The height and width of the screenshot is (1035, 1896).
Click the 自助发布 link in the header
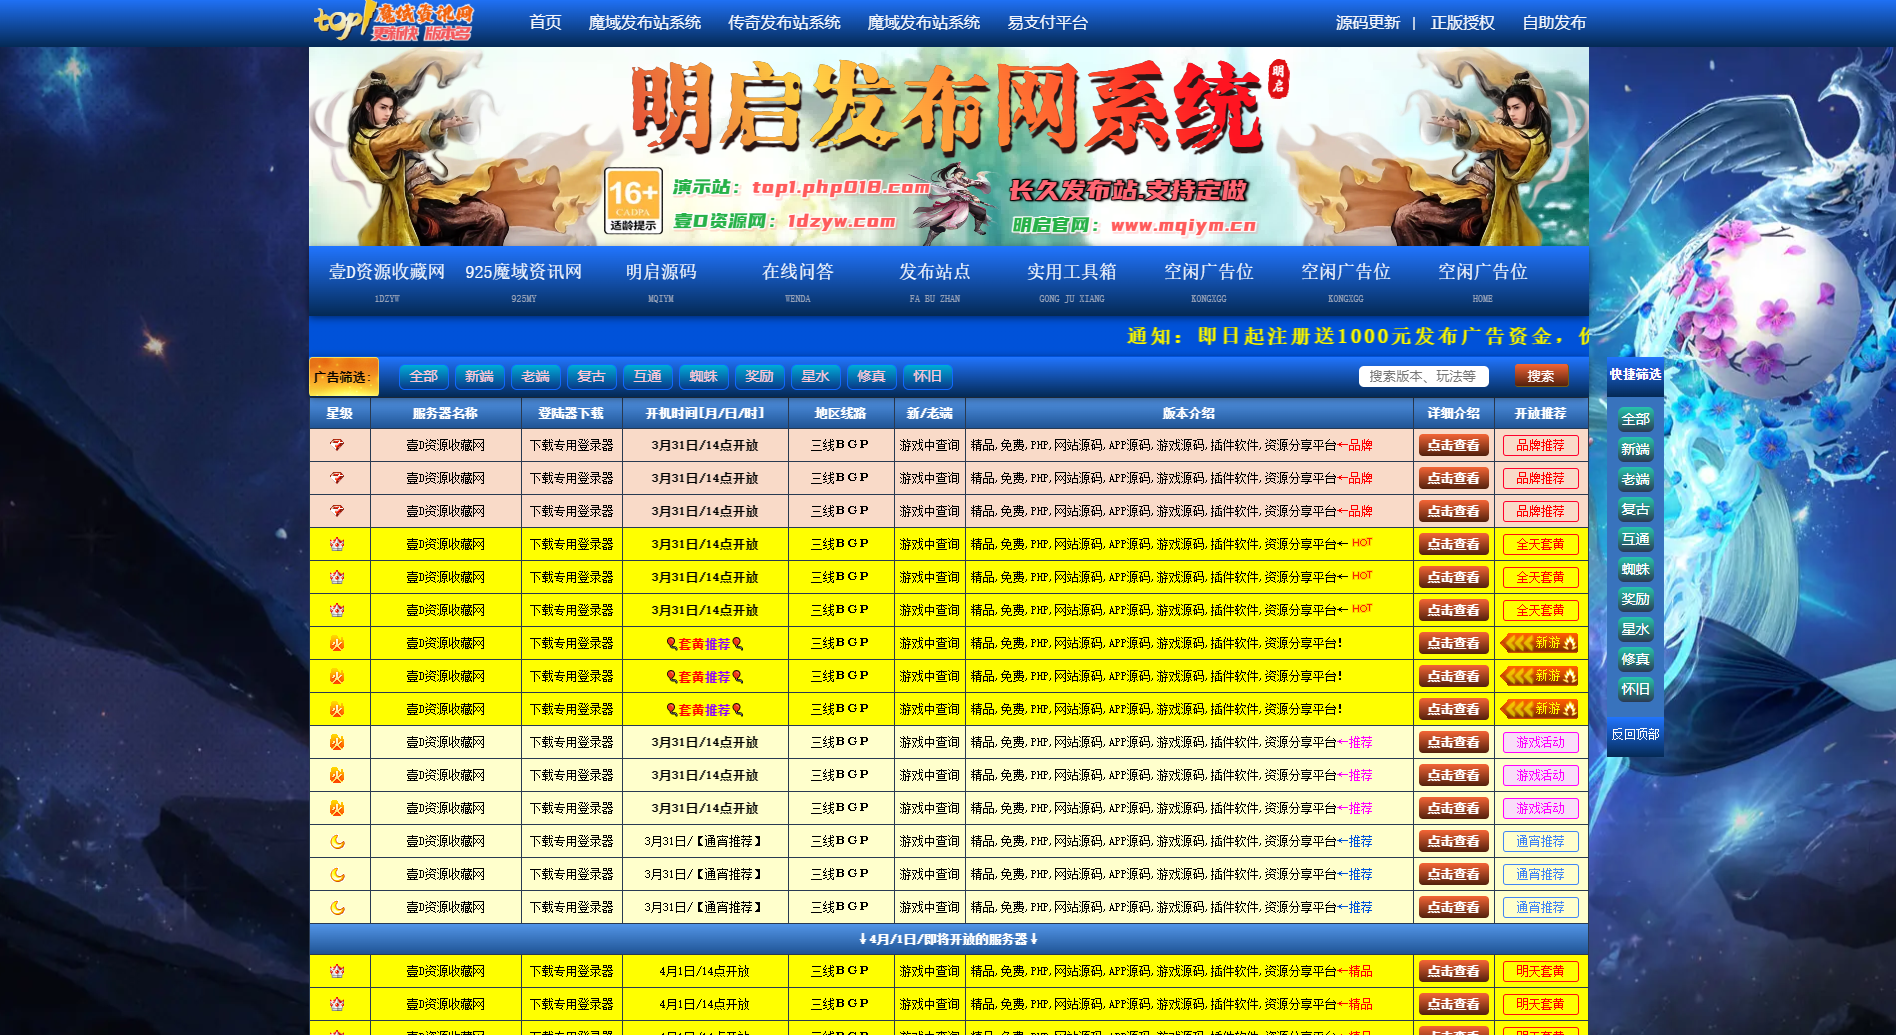pos(1553,22)
